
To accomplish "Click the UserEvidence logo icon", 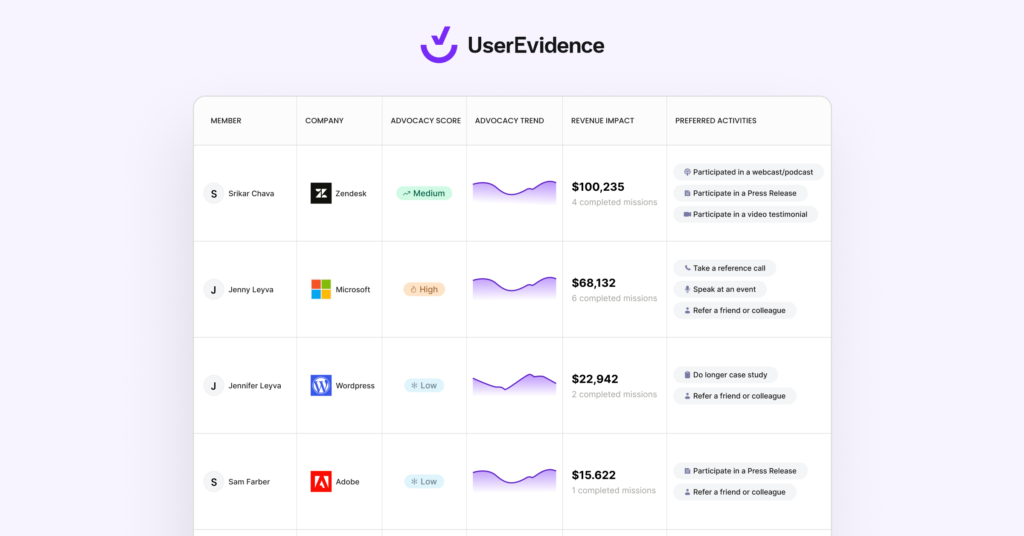I will 439,45.
